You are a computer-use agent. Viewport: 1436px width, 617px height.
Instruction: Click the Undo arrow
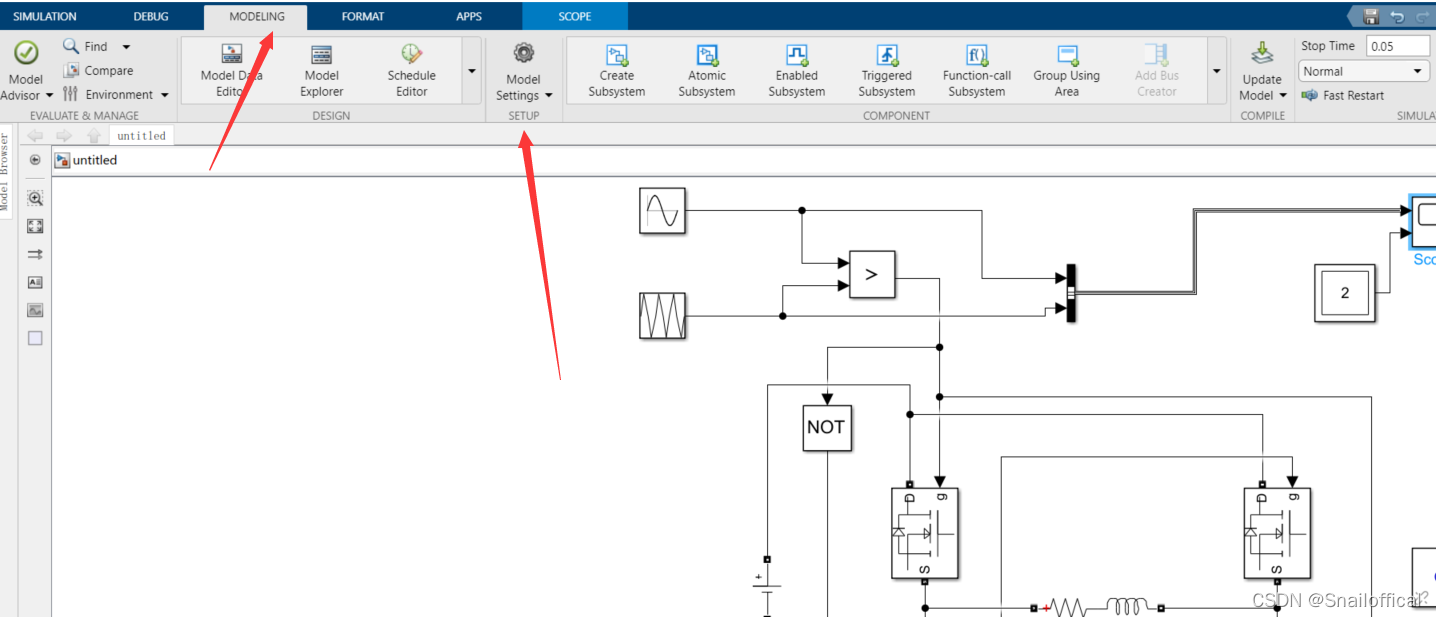pyautogui.click(x=1397, y=16)
